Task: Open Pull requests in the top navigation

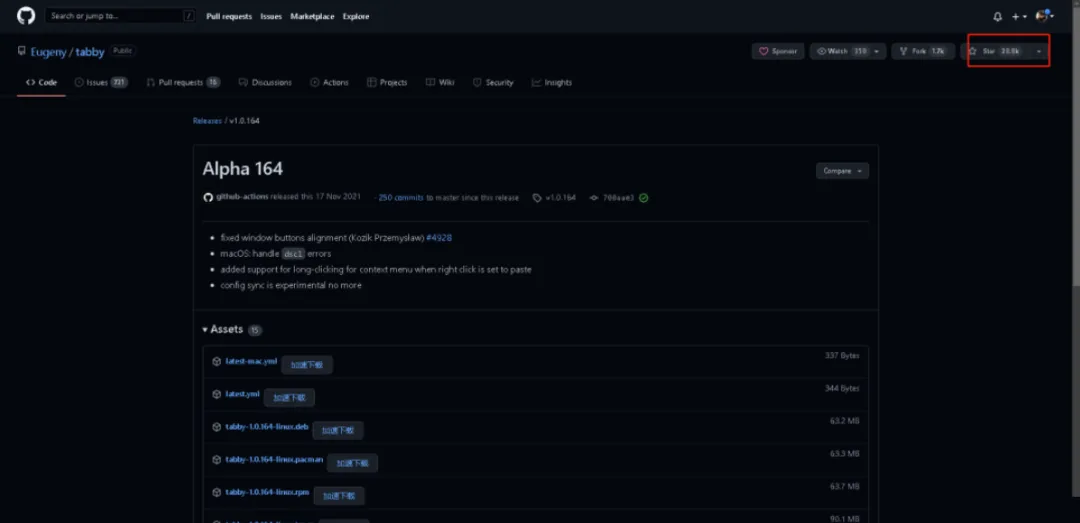Action: click(x=229, y=17)
